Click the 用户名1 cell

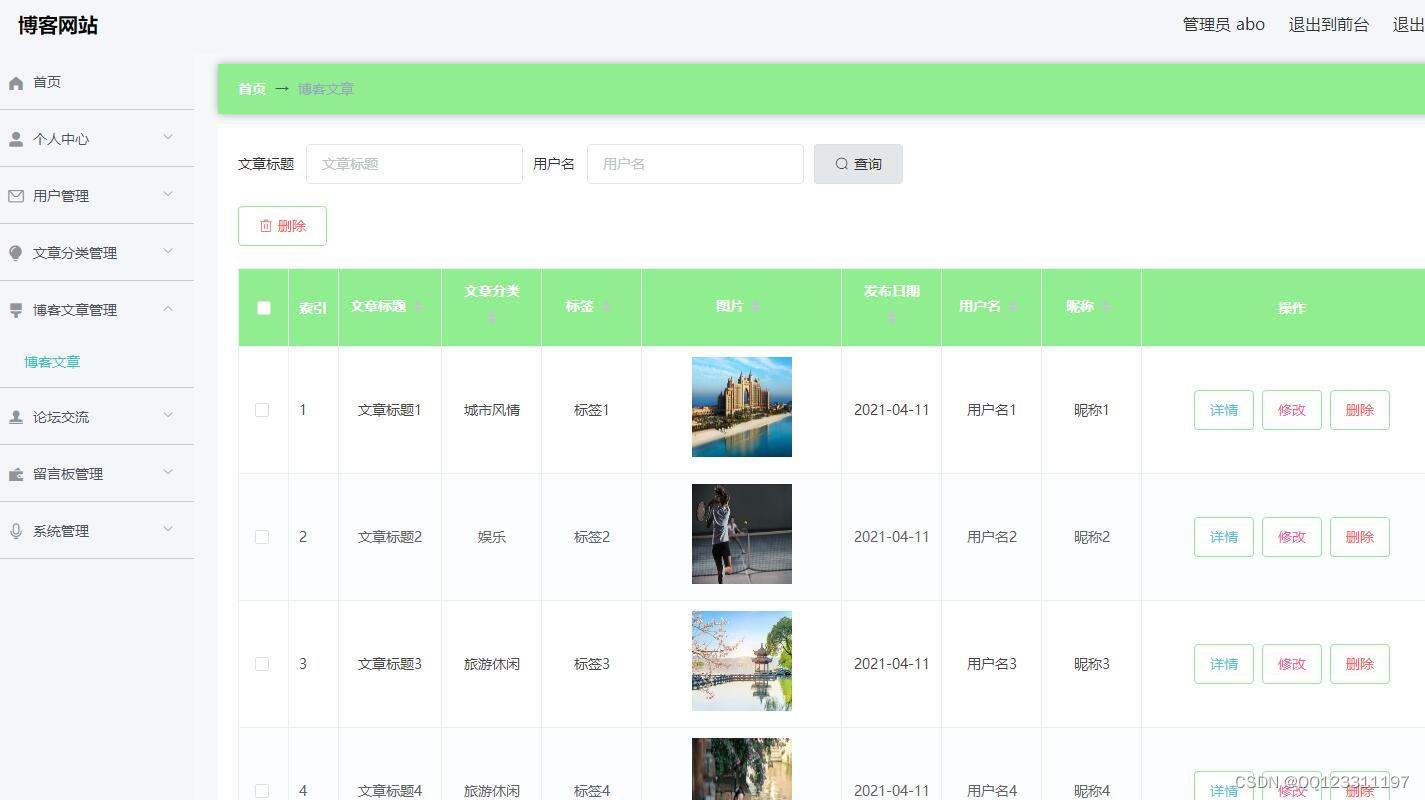992,410
